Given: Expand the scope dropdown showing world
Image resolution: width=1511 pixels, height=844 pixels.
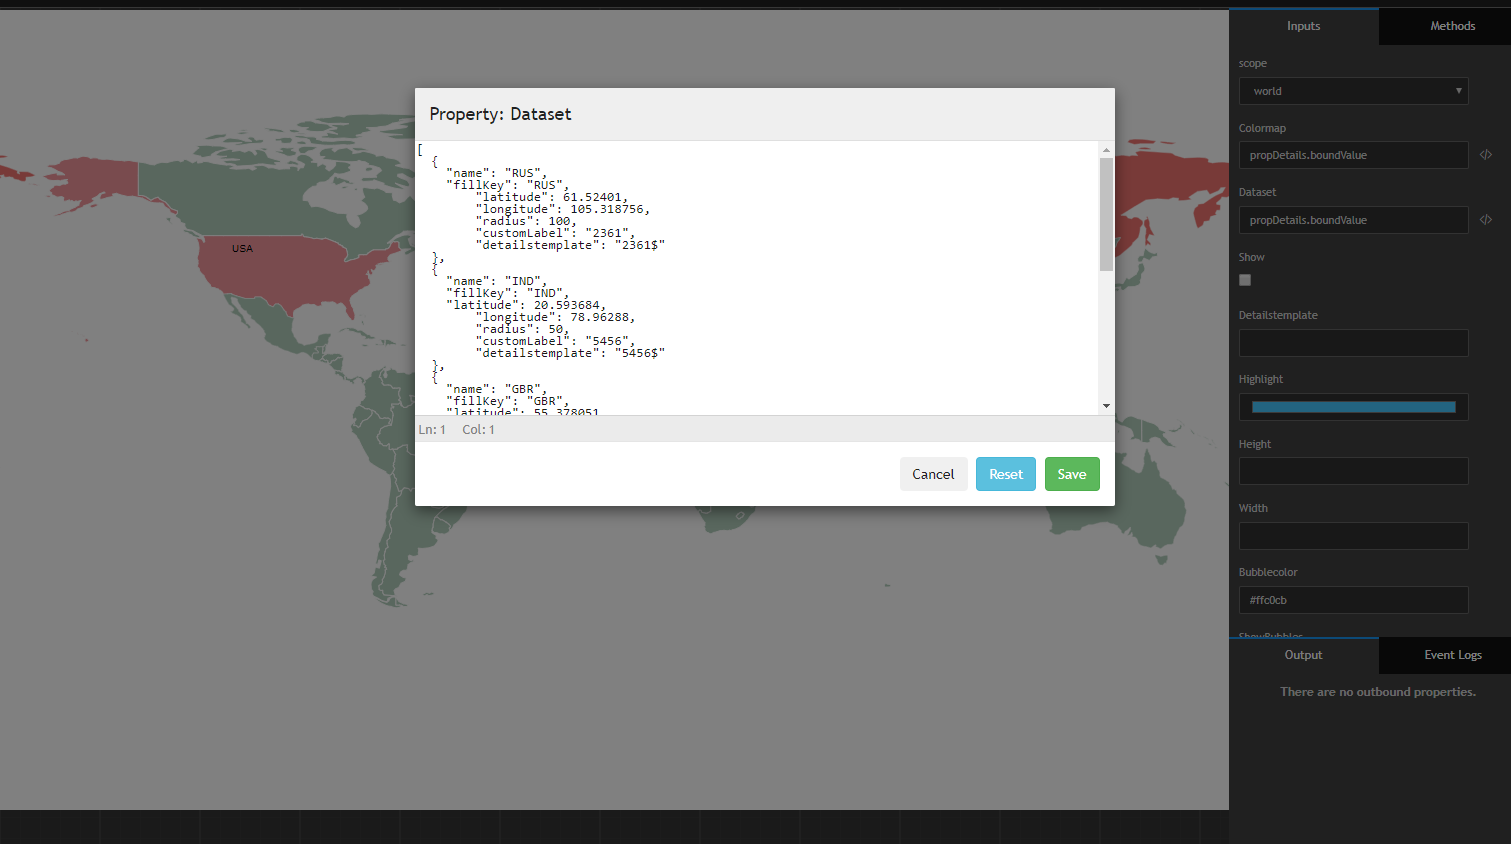Looking at the screenshot, I should [x=1353, y=91].
